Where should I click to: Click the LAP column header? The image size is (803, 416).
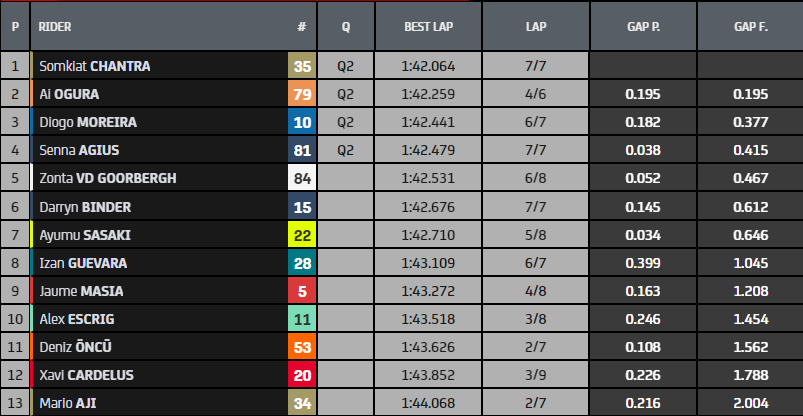(x=535, y=27)
